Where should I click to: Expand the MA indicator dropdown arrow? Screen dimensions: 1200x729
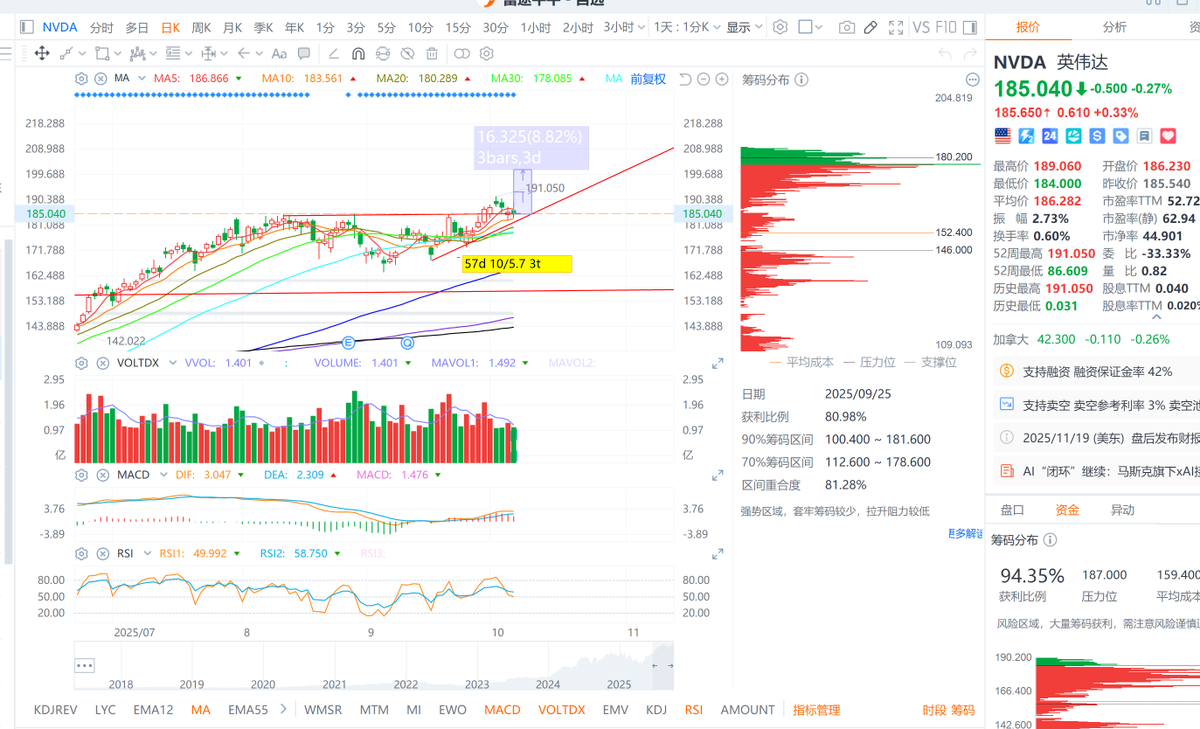pyautogui.click(x=142, y=78)
